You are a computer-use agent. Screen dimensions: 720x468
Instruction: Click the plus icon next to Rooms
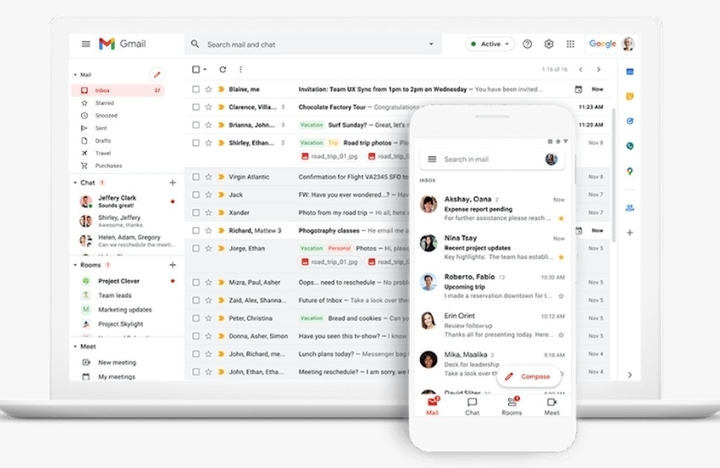pyautogui.click(x=173, y=265)
